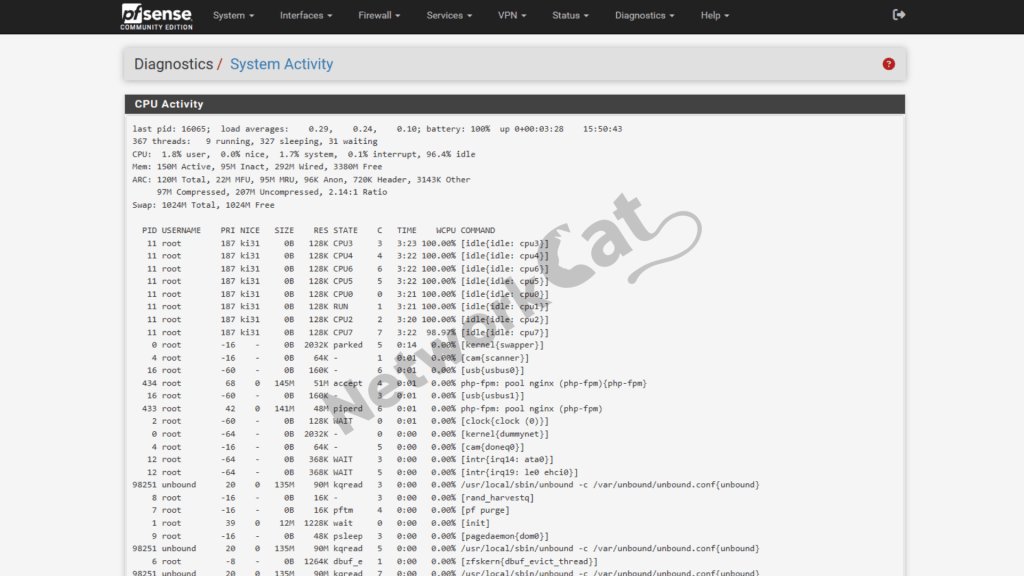Viewport: 1024px width, 576px height.
Task: Click the WCPU column header text
Action: pyautogui.click(x=445, y=230)
